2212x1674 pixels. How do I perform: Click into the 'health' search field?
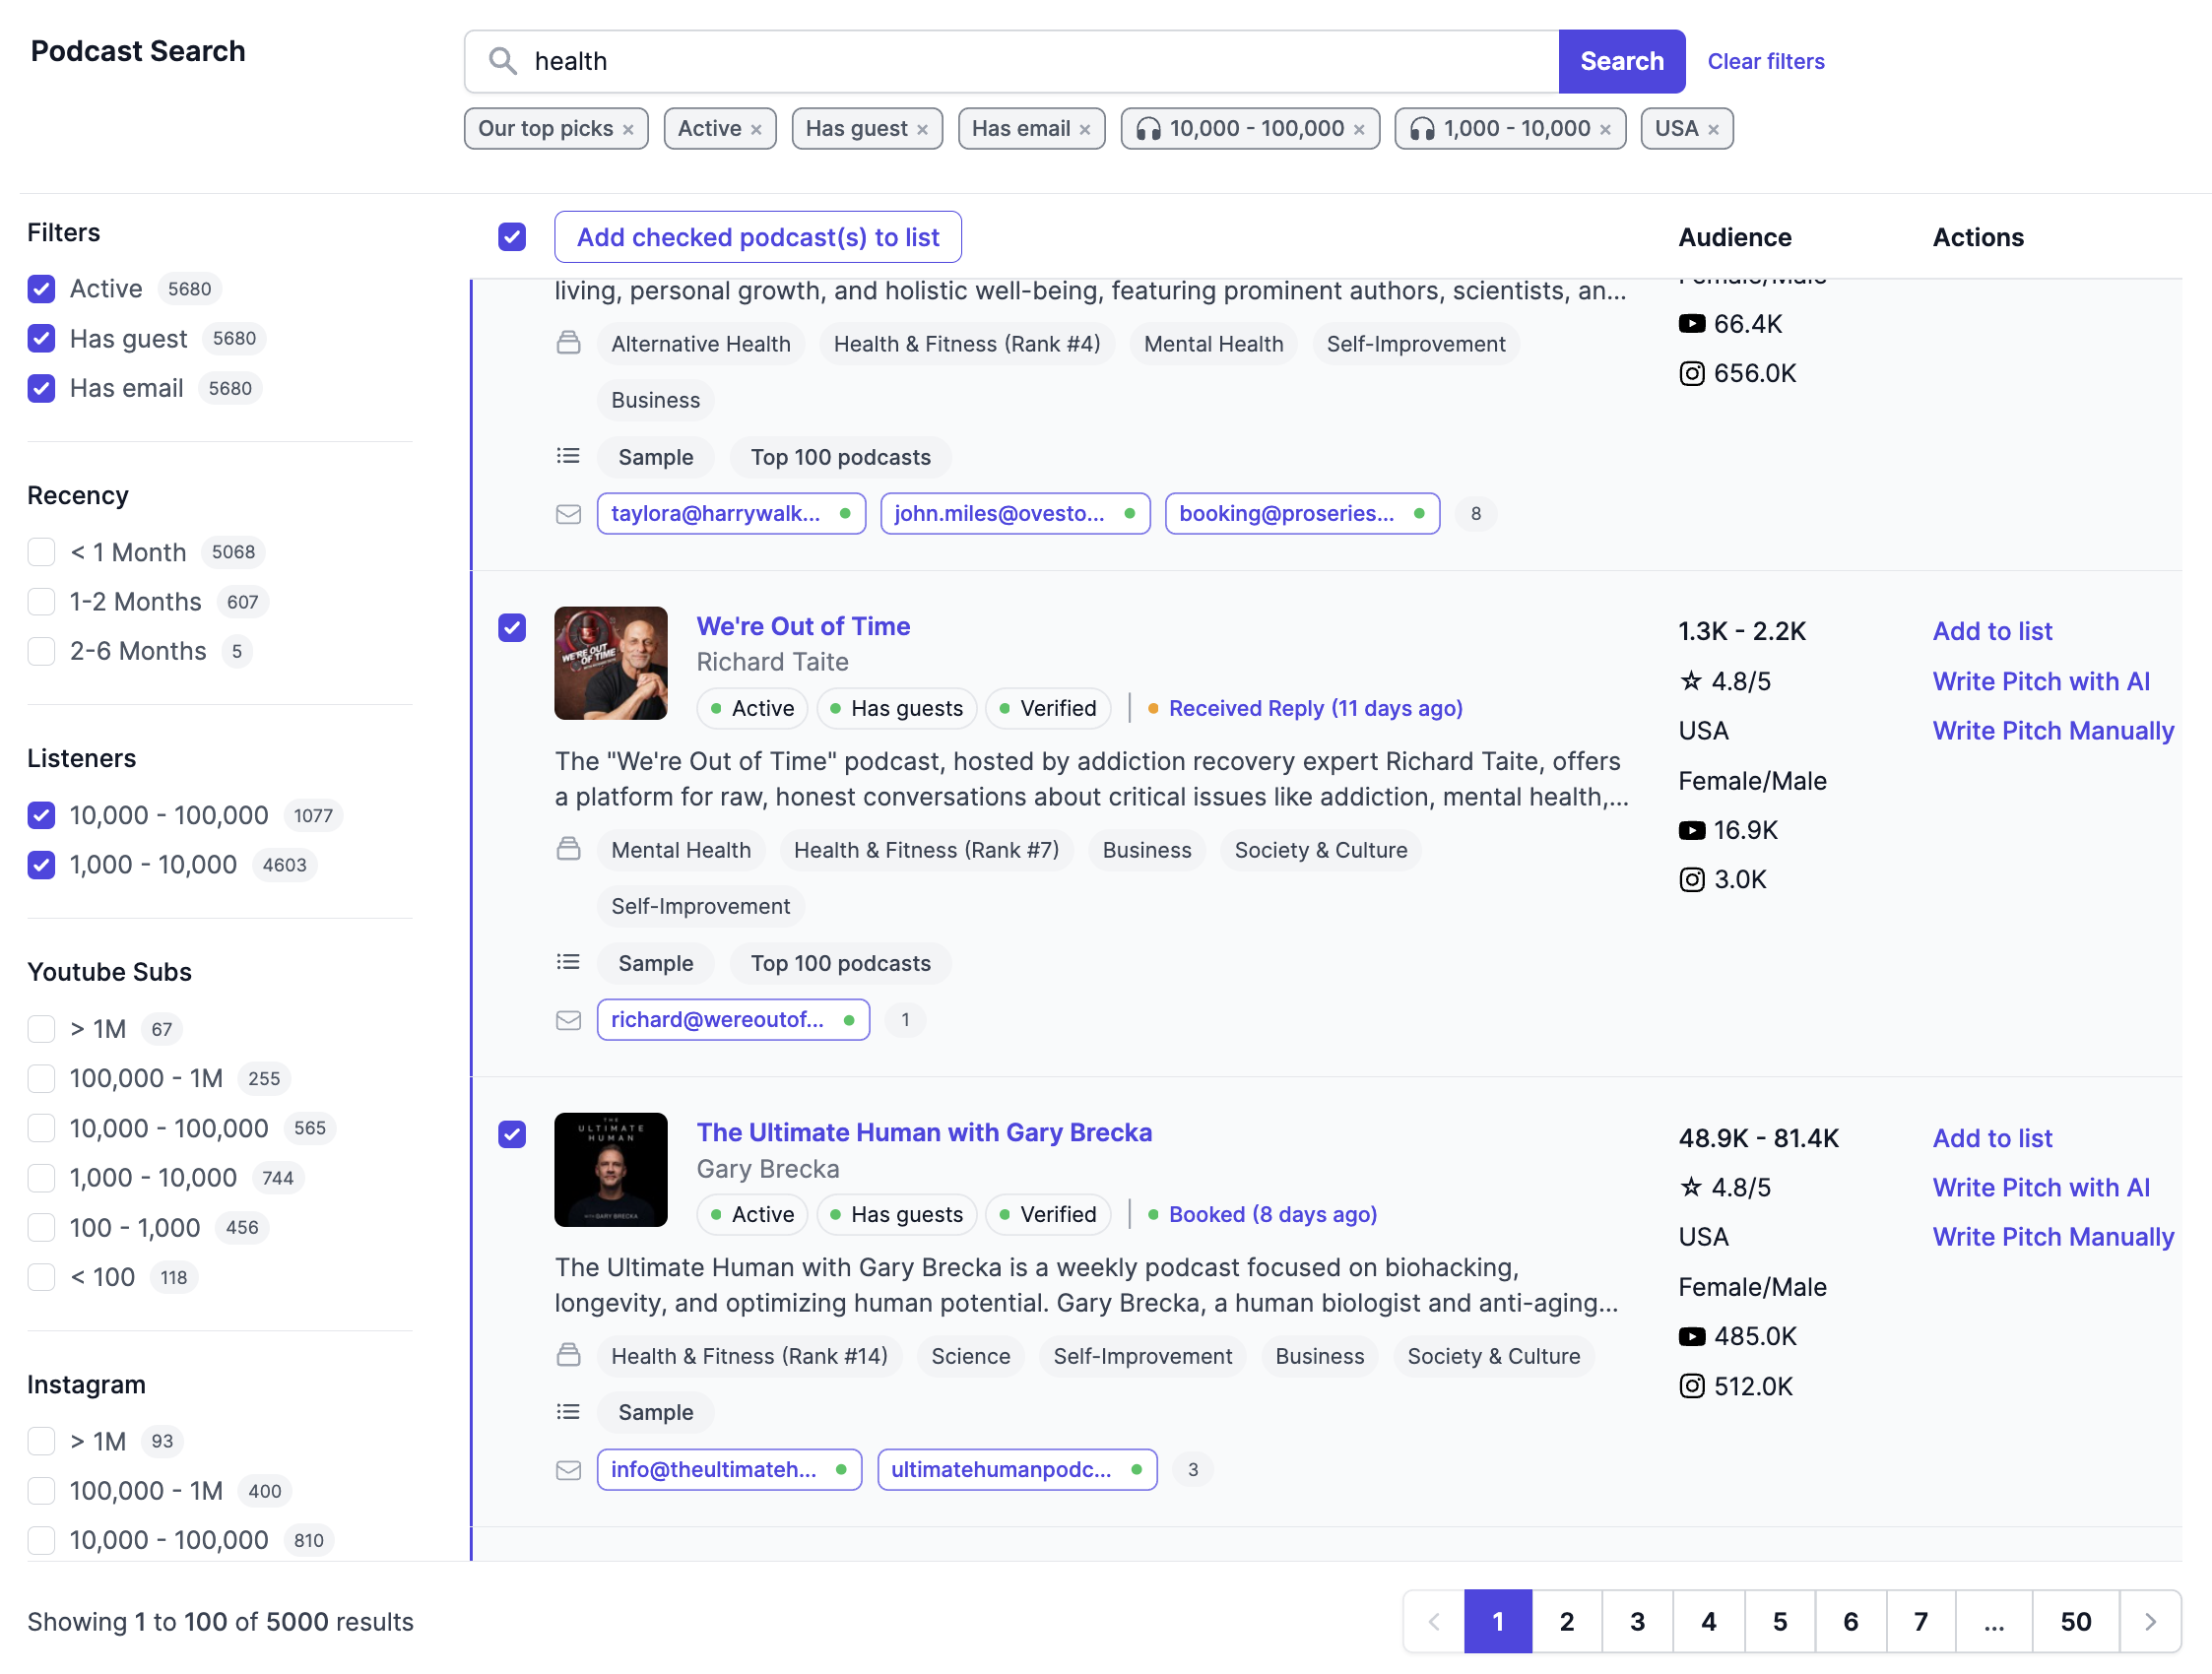point(1012,61)
